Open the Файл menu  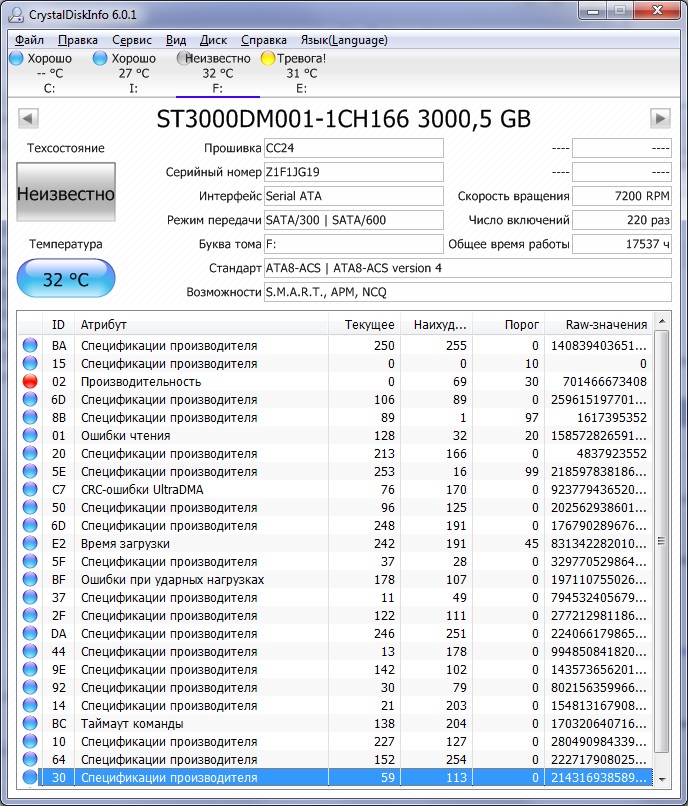tap(29, 40)
